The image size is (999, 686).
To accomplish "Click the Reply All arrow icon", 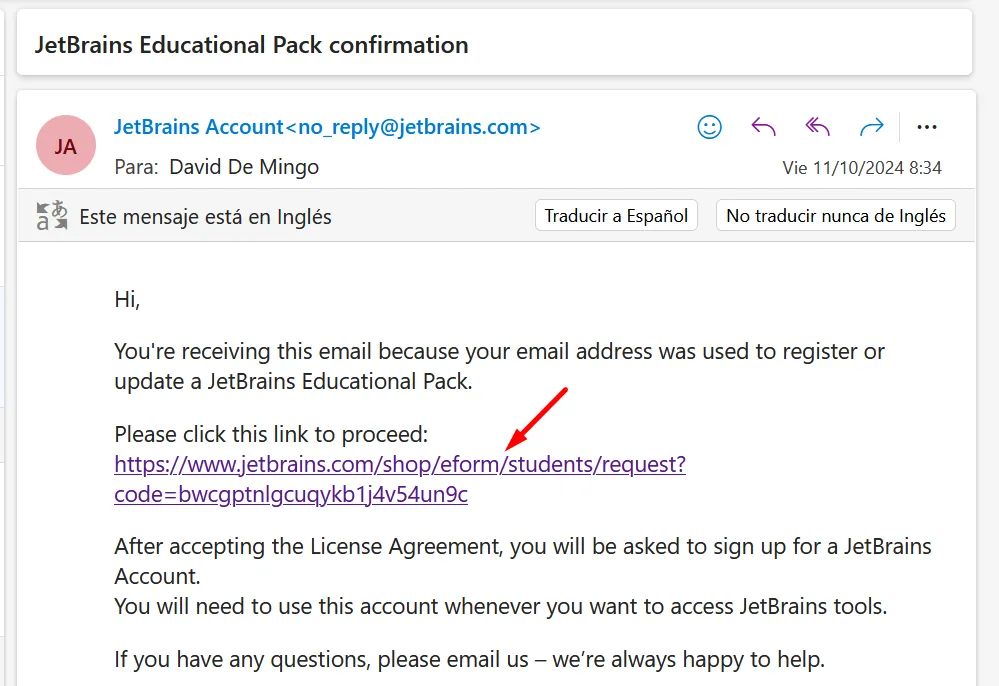I will point(818,127).
